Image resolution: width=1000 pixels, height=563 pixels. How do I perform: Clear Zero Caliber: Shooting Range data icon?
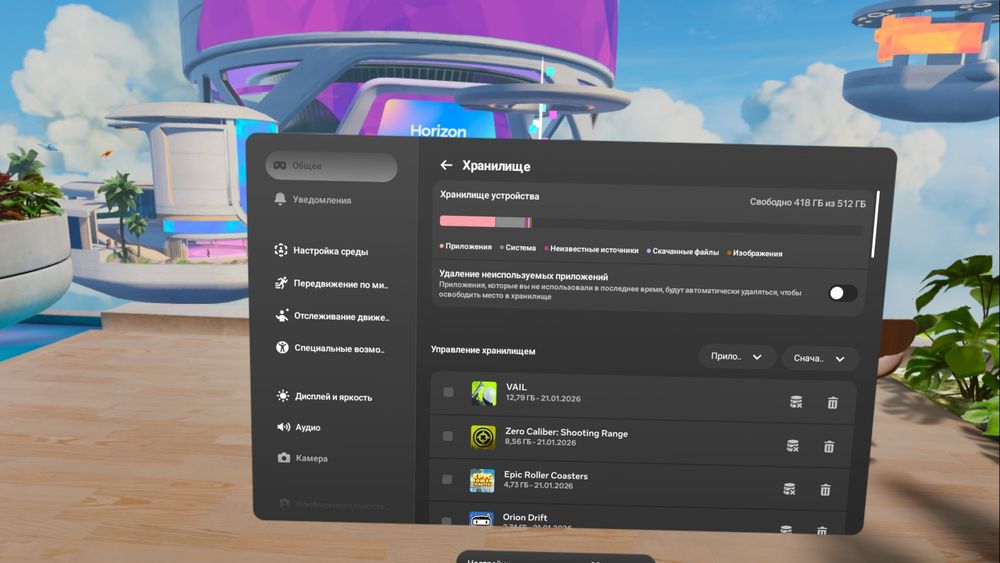tap(793, 446)
